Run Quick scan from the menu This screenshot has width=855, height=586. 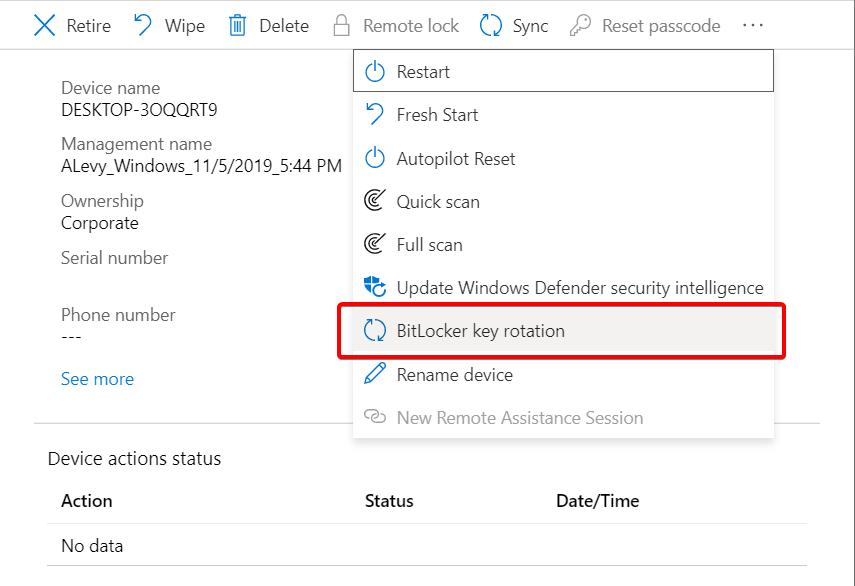tap(563, 201)
